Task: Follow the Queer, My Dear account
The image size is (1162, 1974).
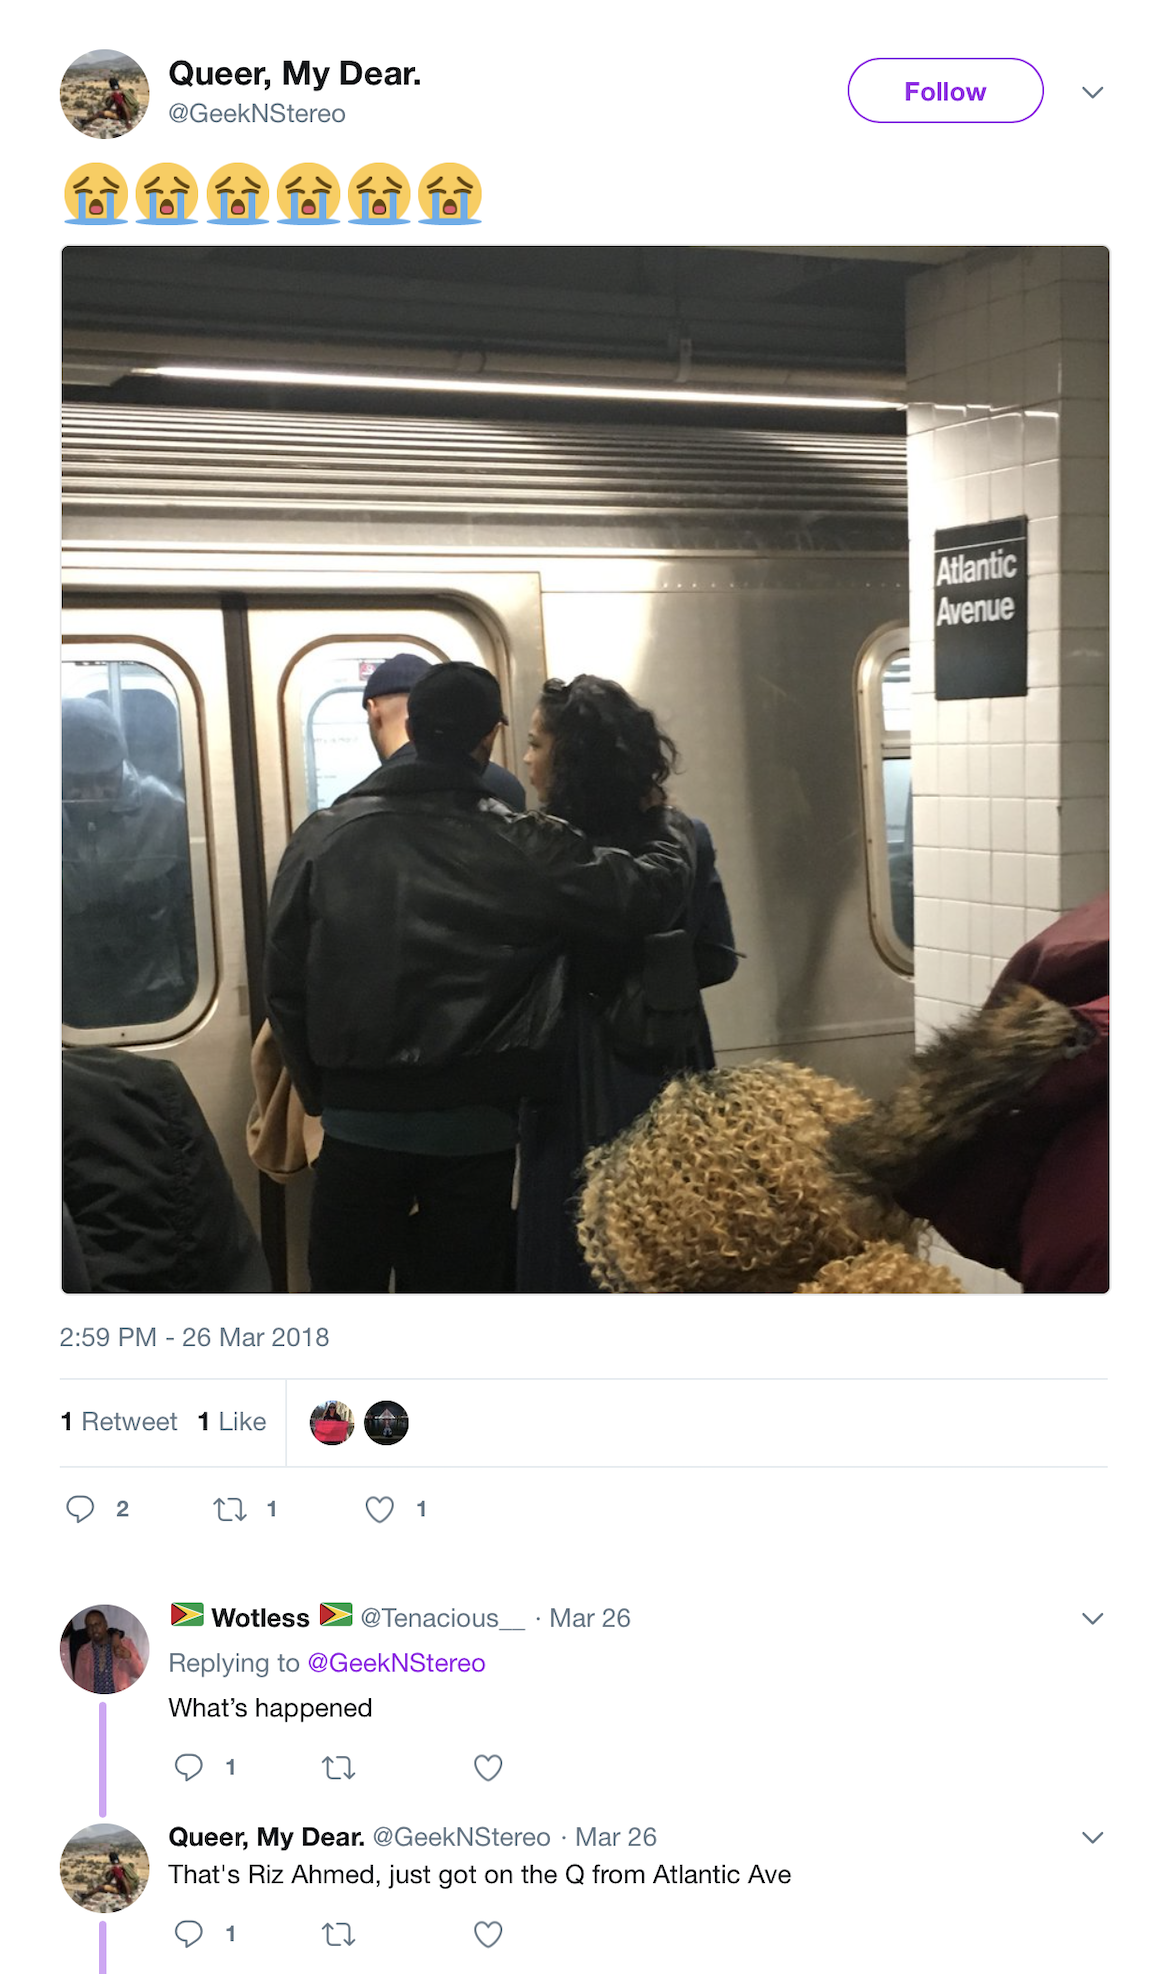Action: click(945, 91)
